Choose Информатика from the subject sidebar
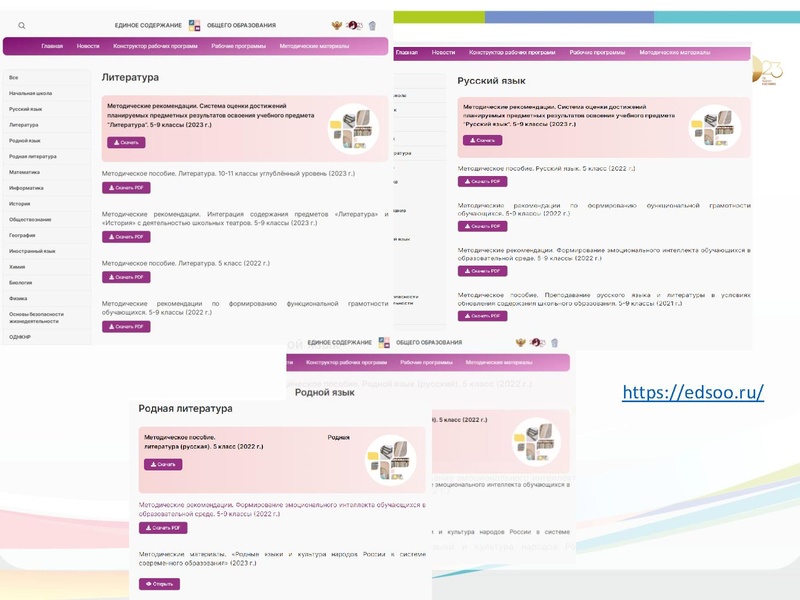 pyautogui.click(x=26, y=188)
